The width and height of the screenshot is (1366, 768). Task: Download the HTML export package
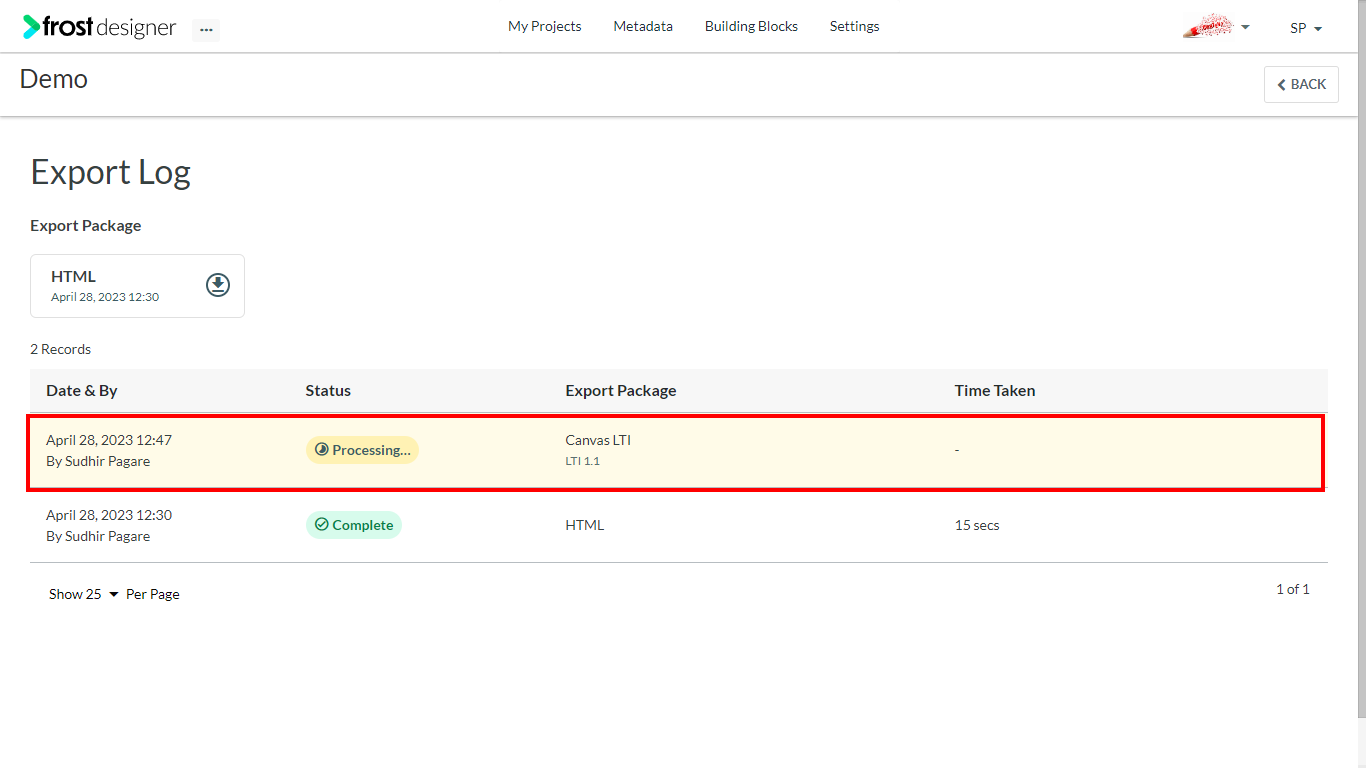pyautogui.click(x=218, y=285)
